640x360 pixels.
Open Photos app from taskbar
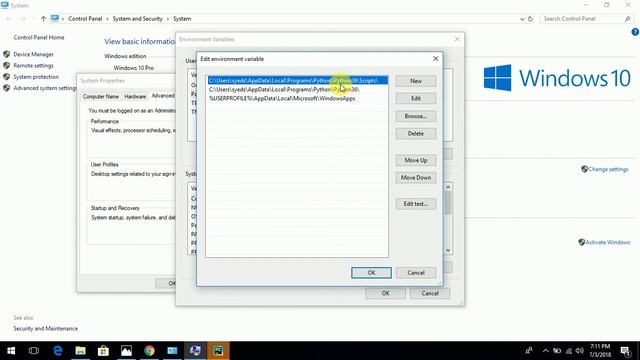click(x=126, y=351)
